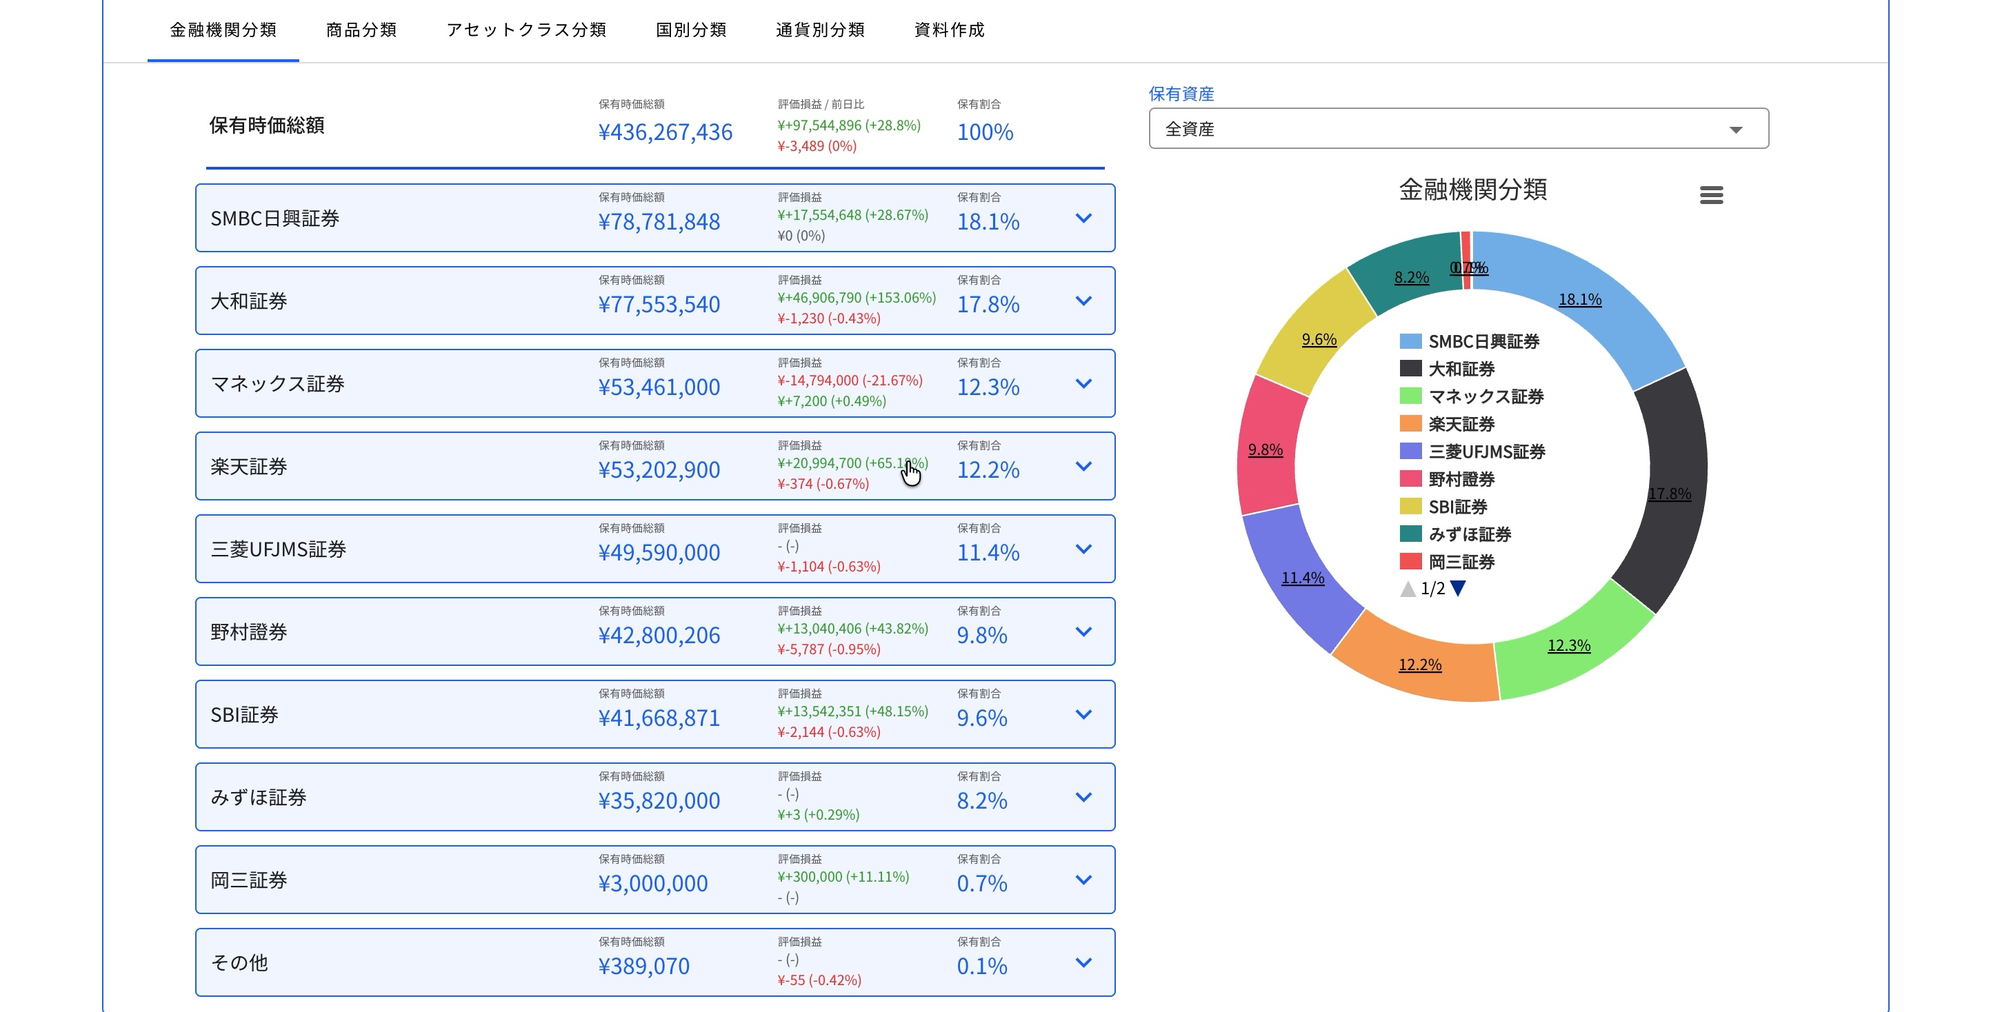Image resolution: width=2000 pixels, height=1012 pixels.
Task: Click the 100% total holding ratio
Action: 985,132
